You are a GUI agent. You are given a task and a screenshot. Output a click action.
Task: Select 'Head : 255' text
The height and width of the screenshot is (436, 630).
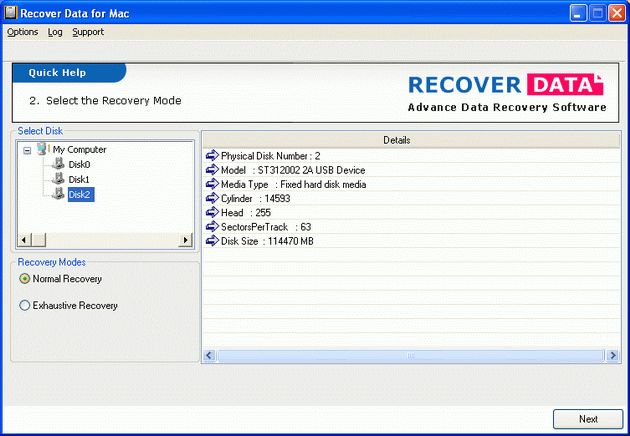[246, 213]
